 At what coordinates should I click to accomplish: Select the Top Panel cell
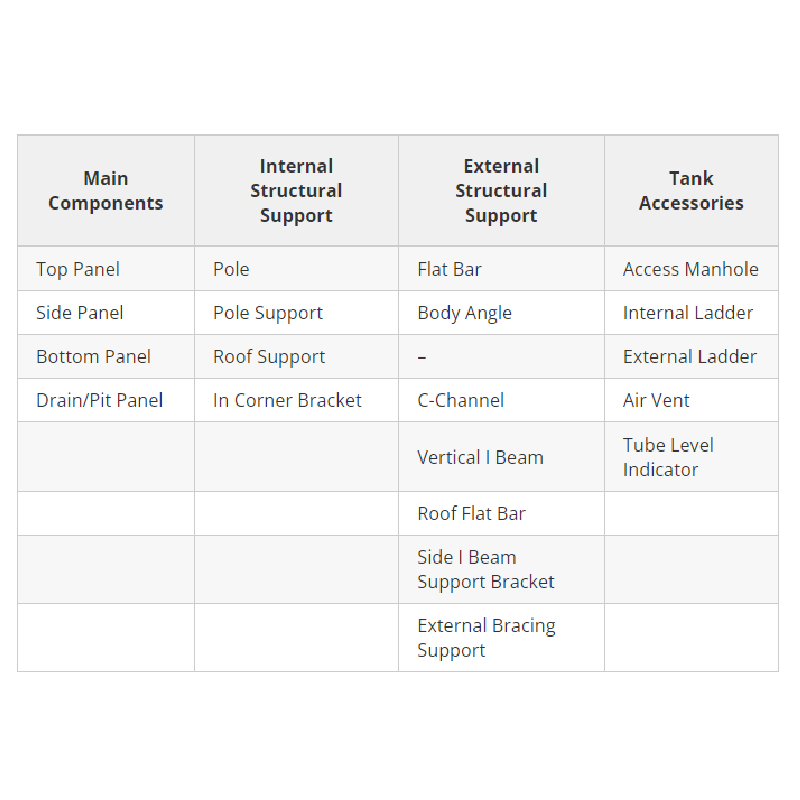pos(78,269)
